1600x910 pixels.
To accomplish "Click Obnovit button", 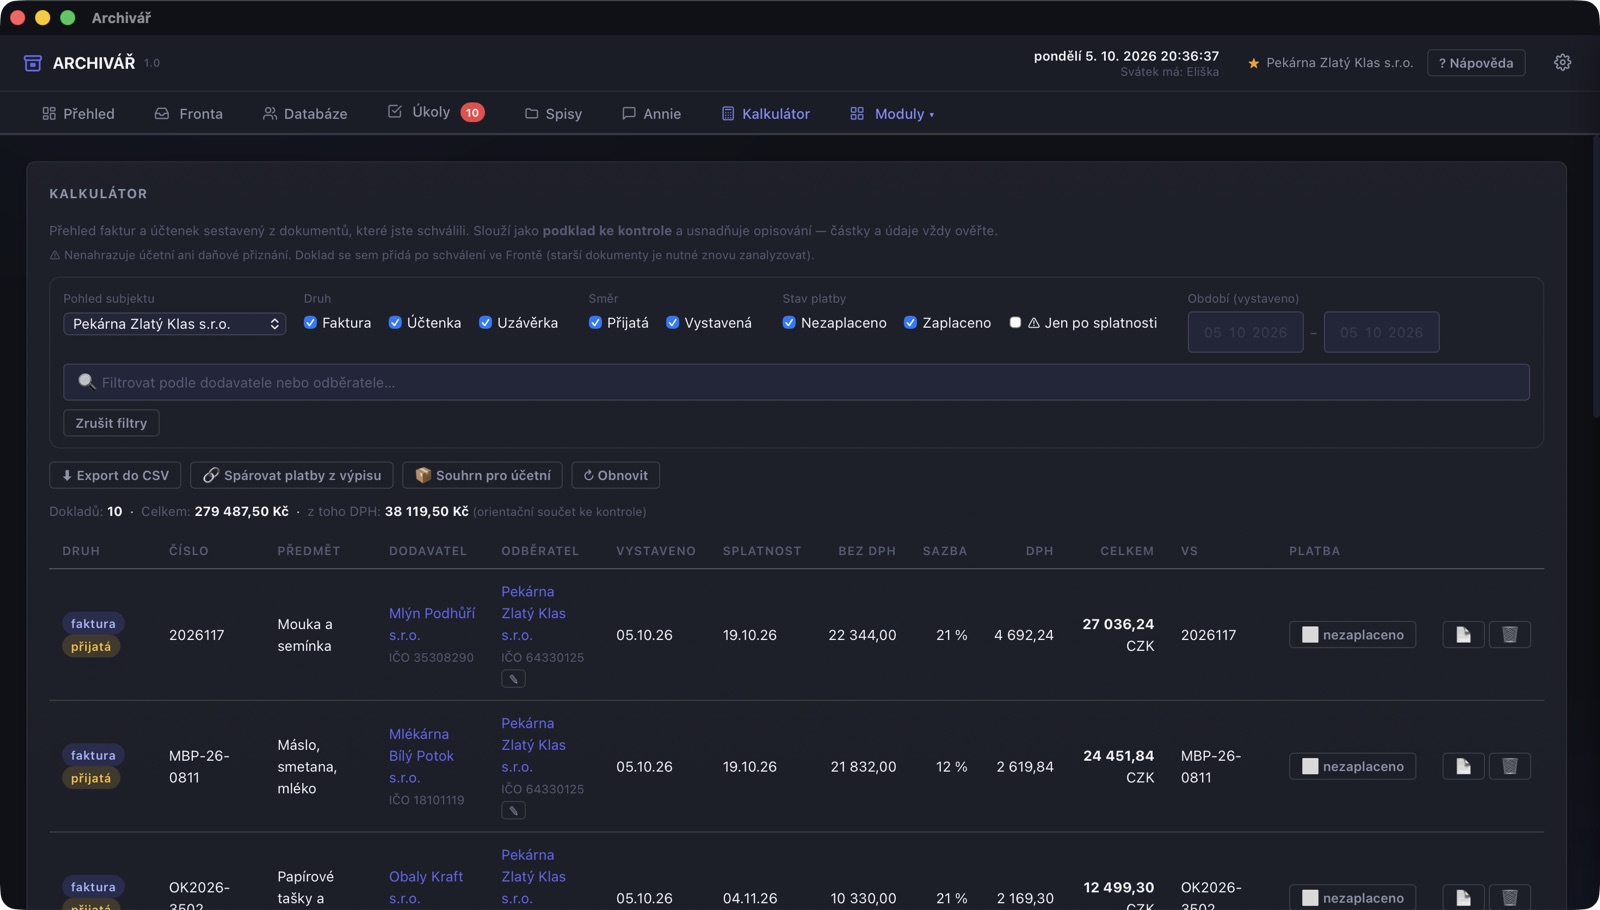I will [x=615, y=475].
